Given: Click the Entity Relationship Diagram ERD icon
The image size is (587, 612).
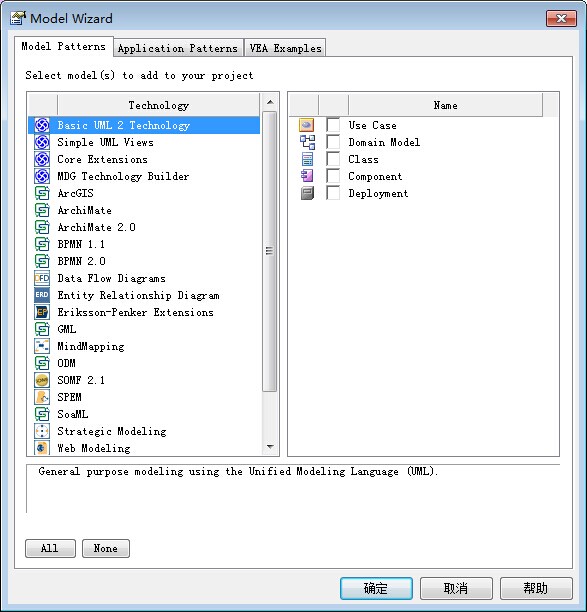Looking at the screenshot, I should (x=42, y=295).
